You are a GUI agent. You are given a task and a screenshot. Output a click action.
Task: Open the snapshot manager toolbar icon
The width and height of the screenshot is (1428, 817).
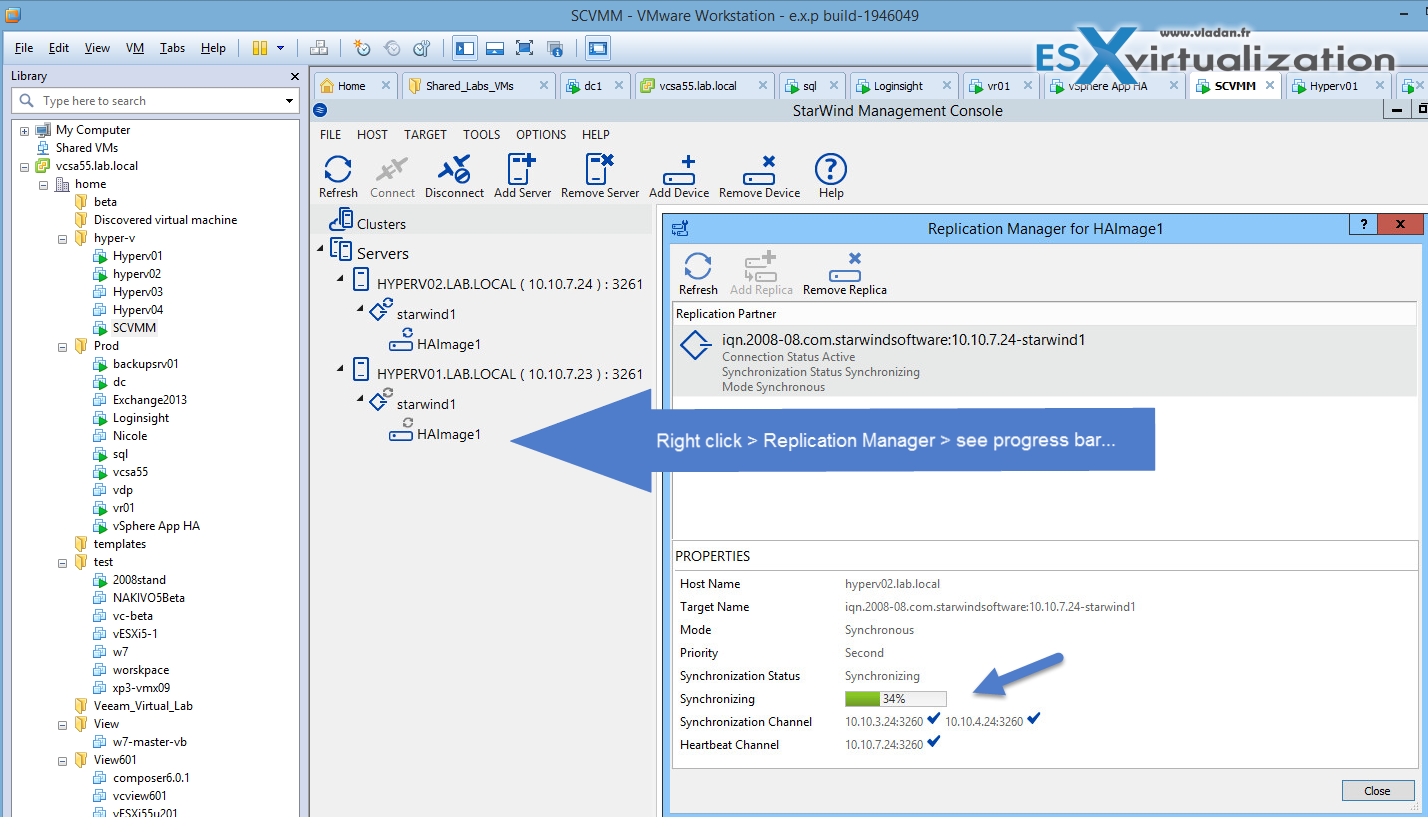pyautogui.click(x=421, y=48)
